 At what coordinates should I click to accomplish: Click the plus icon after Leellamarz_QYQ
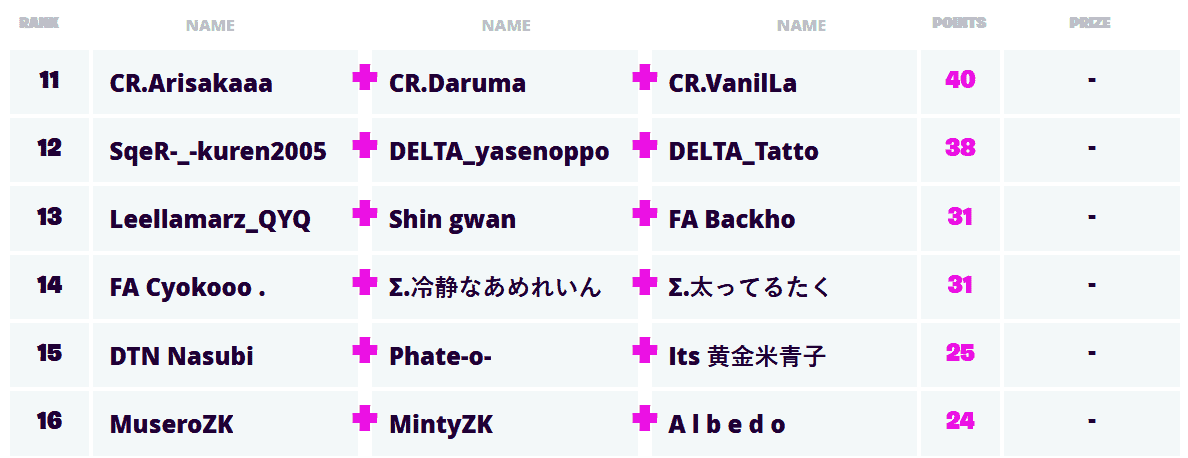[x=365, y=214]
